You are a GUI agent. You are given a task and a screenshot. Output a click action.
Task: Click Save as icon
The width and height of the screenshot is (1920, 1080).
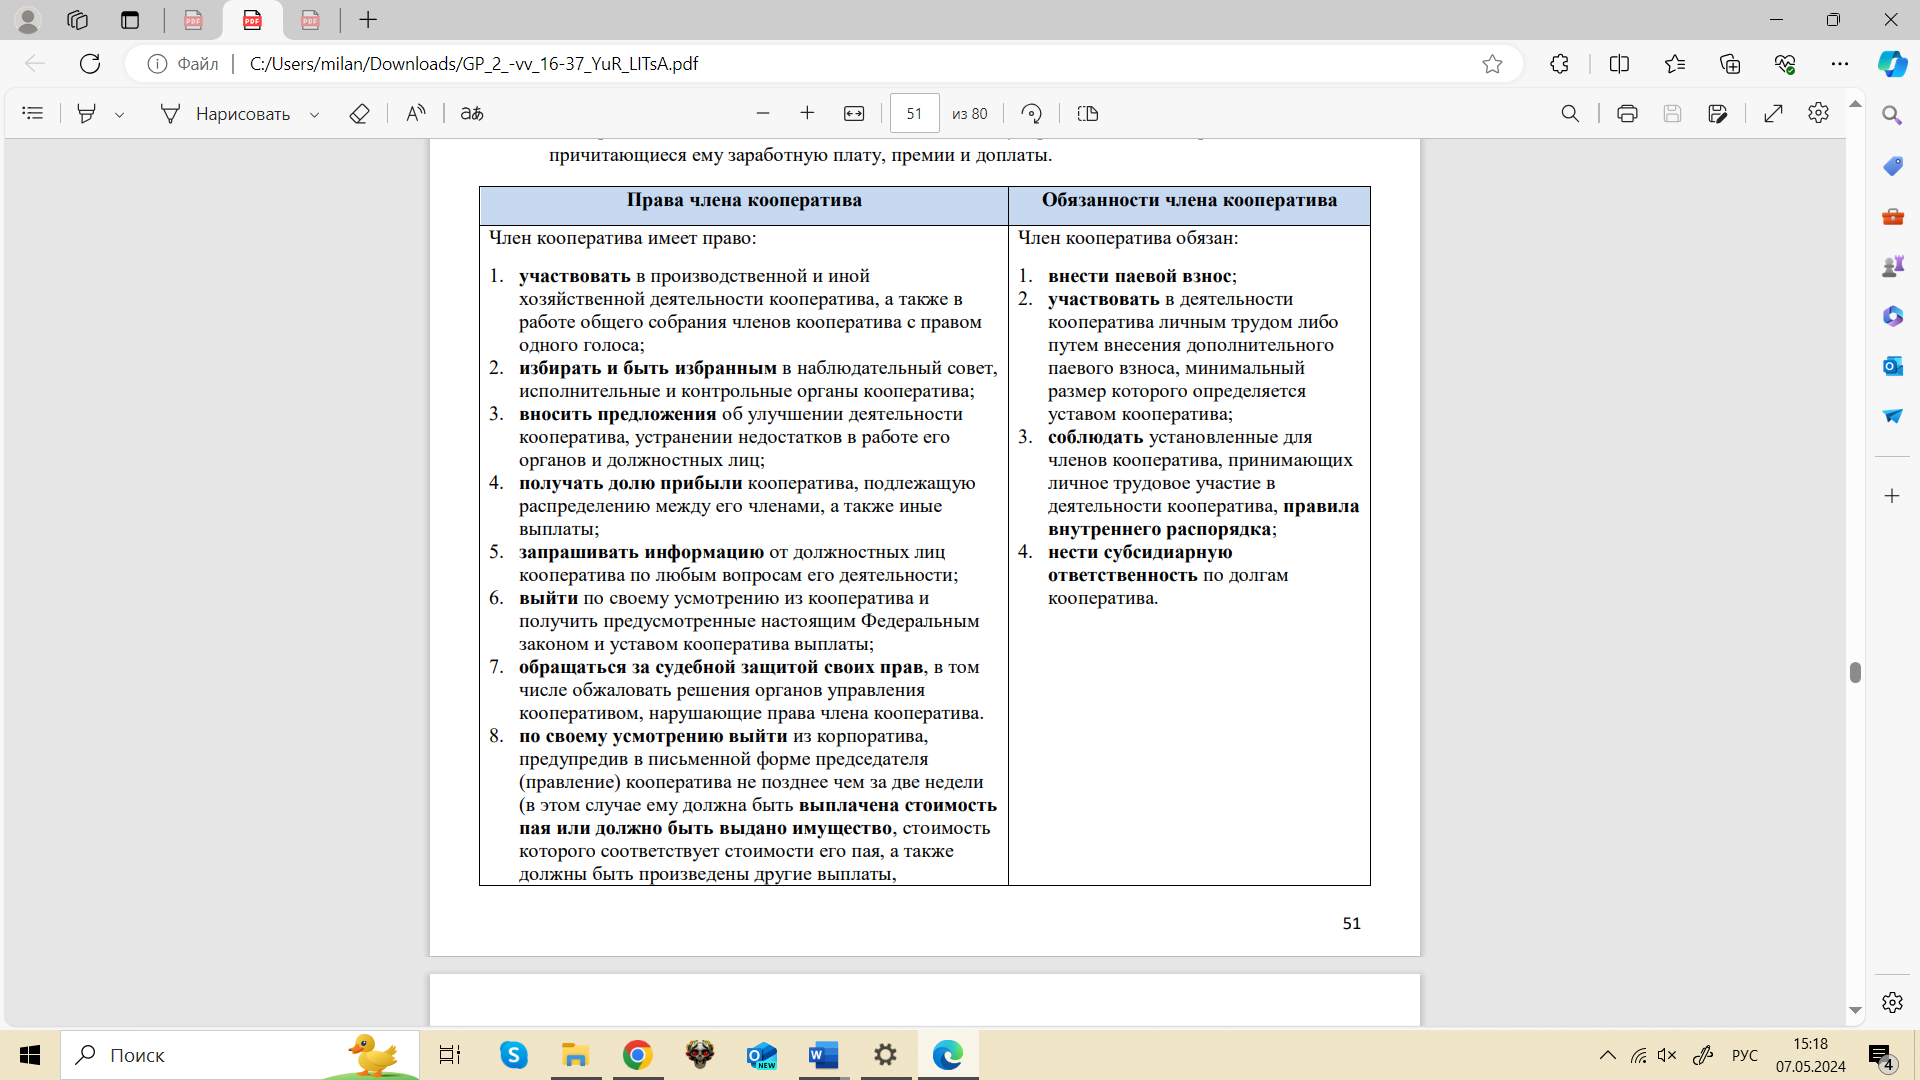click(x=1718, y=113)
